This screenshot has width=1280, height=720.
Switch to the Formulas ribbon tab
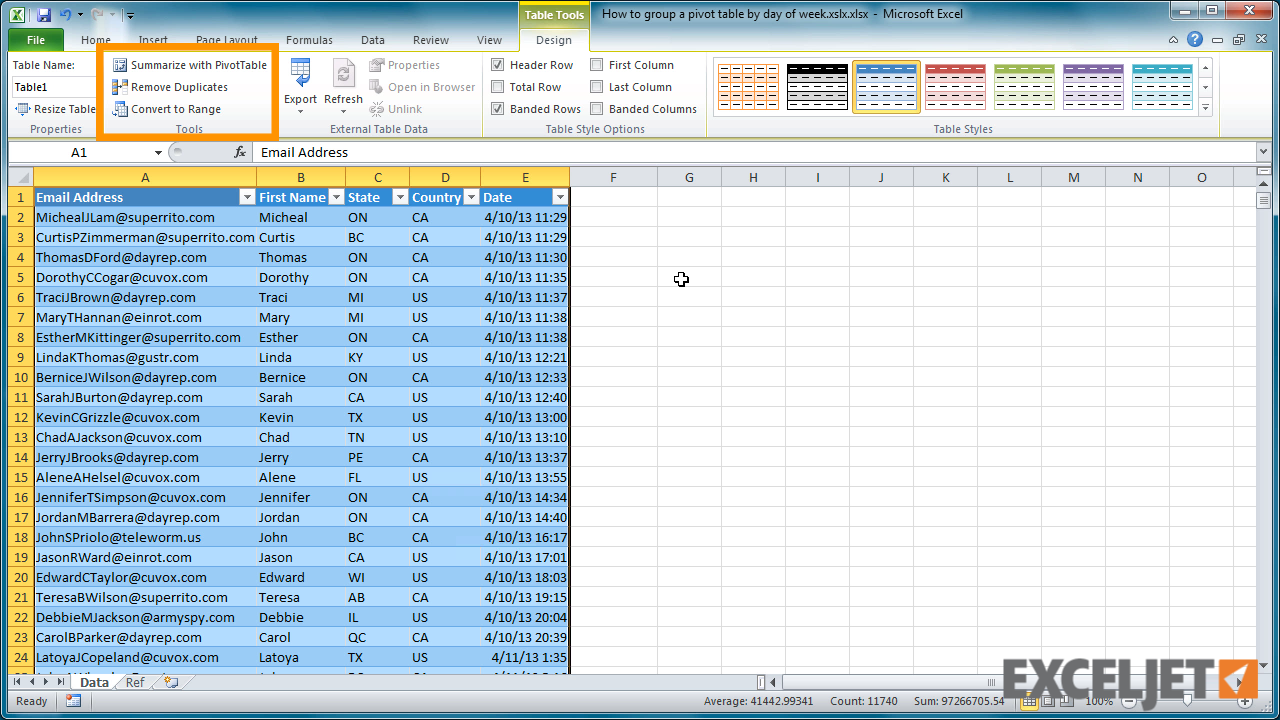point(309,40)
